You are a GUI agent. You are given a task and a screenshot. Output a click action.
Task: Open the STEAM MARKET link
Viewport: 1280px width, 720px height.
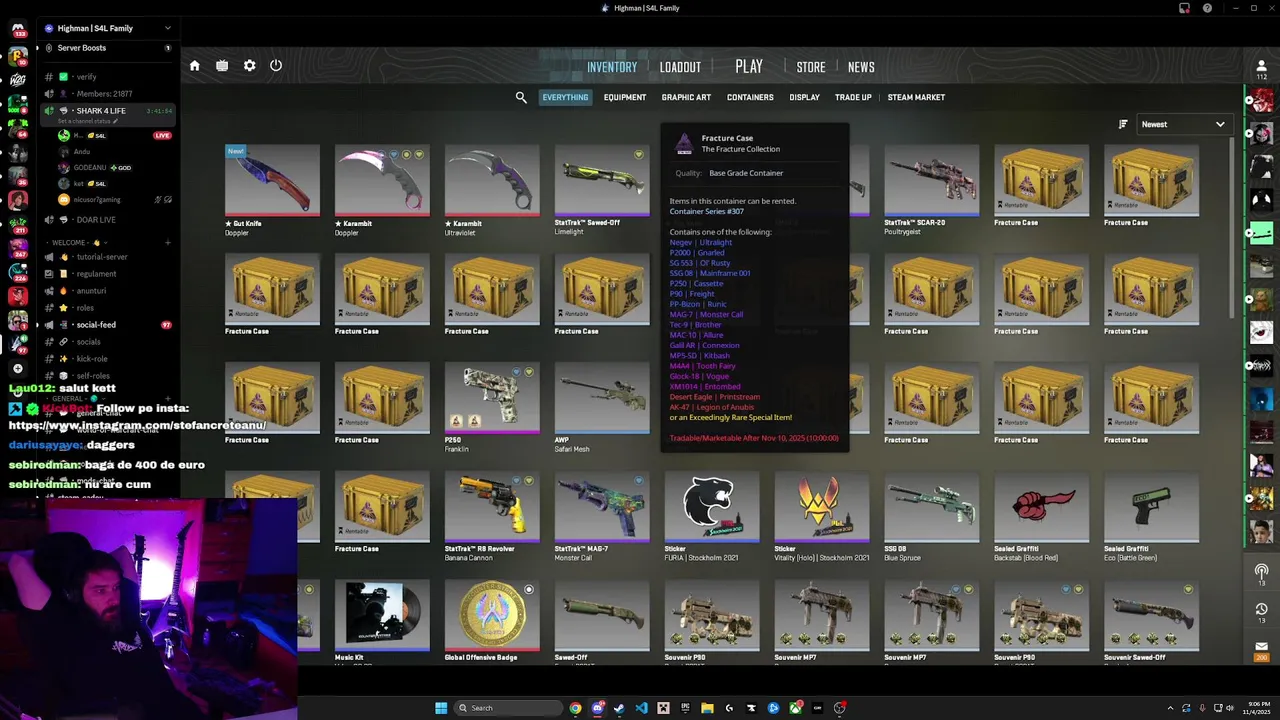(x=916, y=97)
